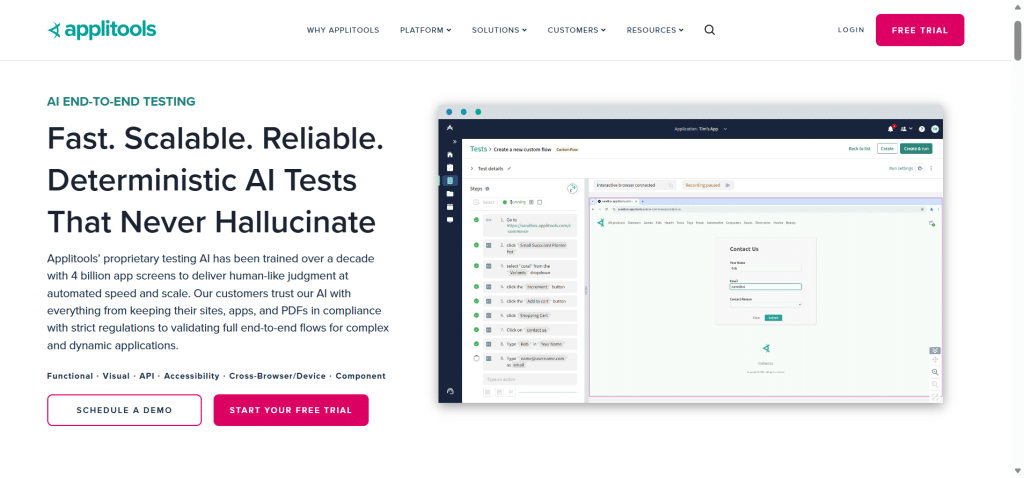Click the Back to list link
1024x478 pixels.
(859, 149)
